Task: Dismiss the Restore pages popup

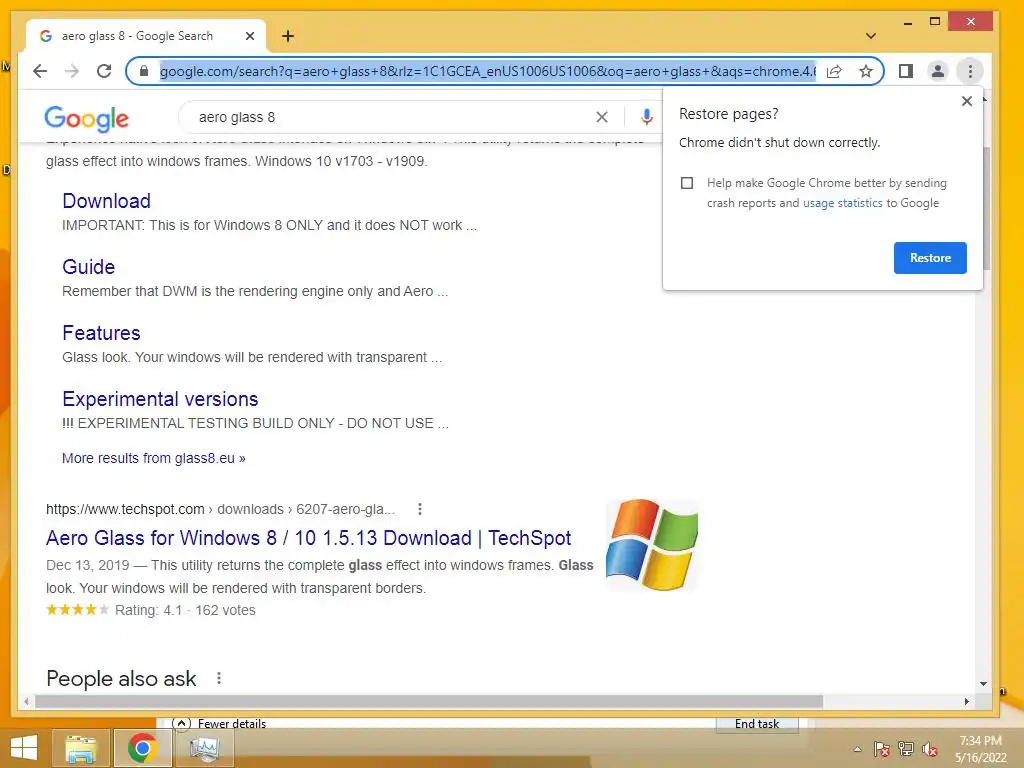Action: pyautogui.click(x=967, y=101)
